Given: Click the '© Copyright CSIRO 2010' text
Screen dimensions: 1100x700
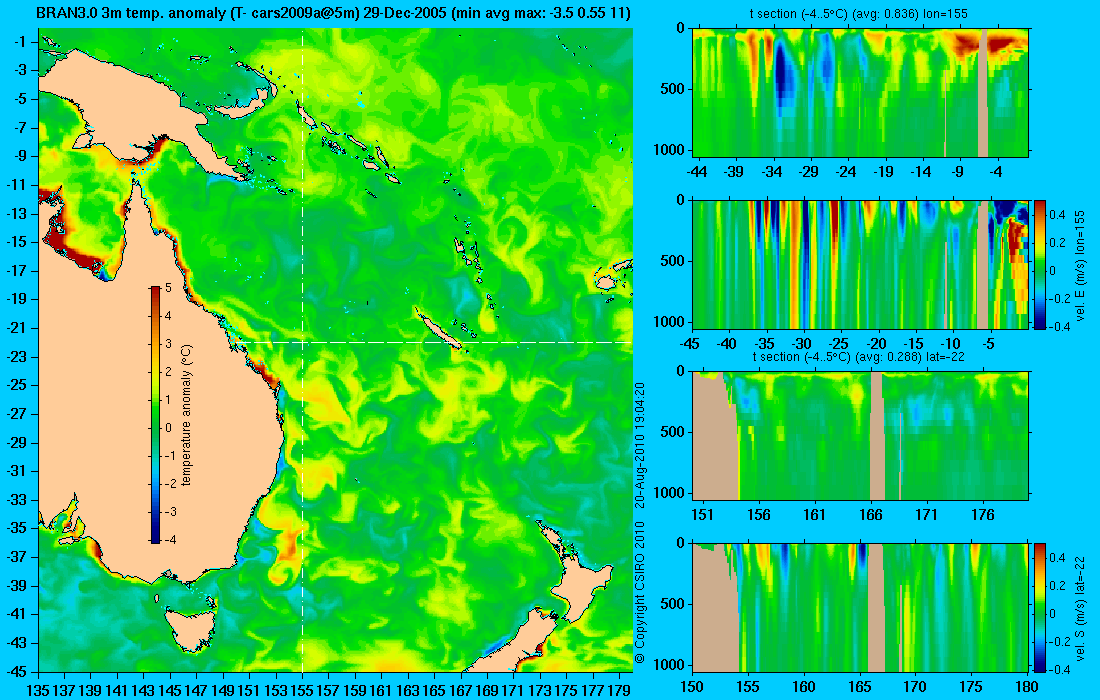Looking at the screenshot, I should [x=639, y=593].
